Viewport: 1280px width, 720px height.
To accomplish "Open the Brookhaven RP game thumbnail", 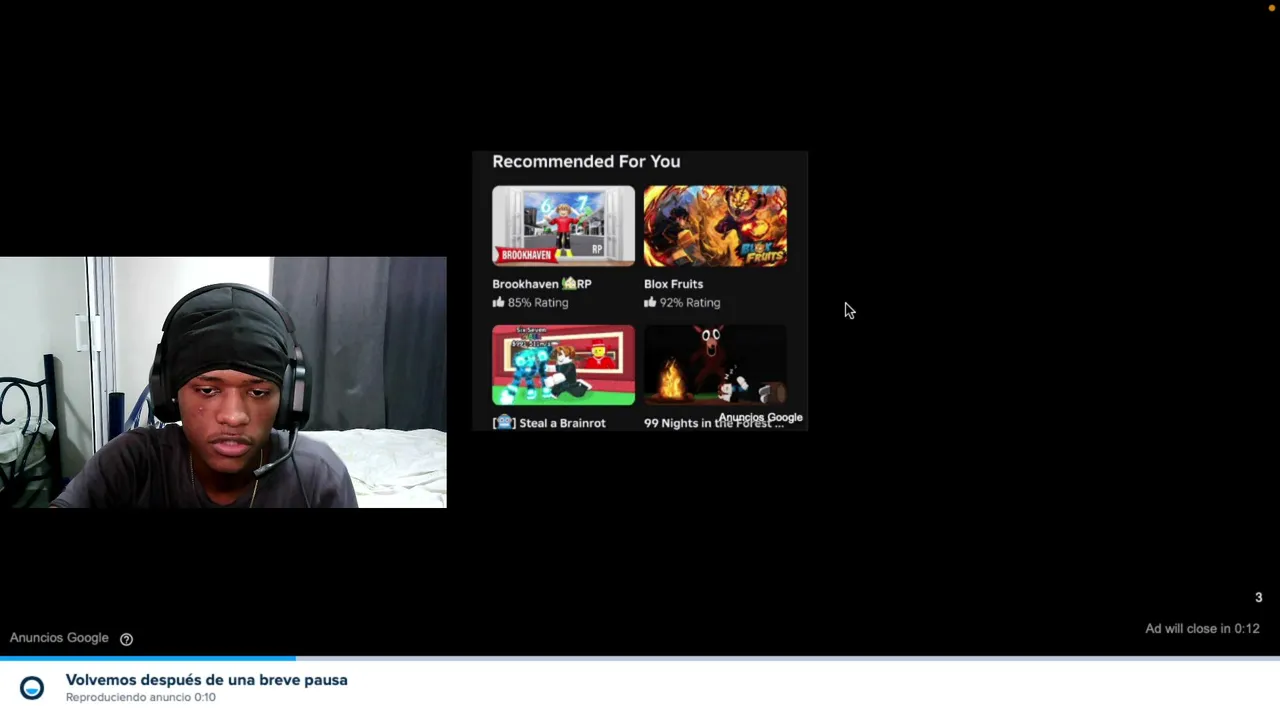I will click(x=563, y=225).
